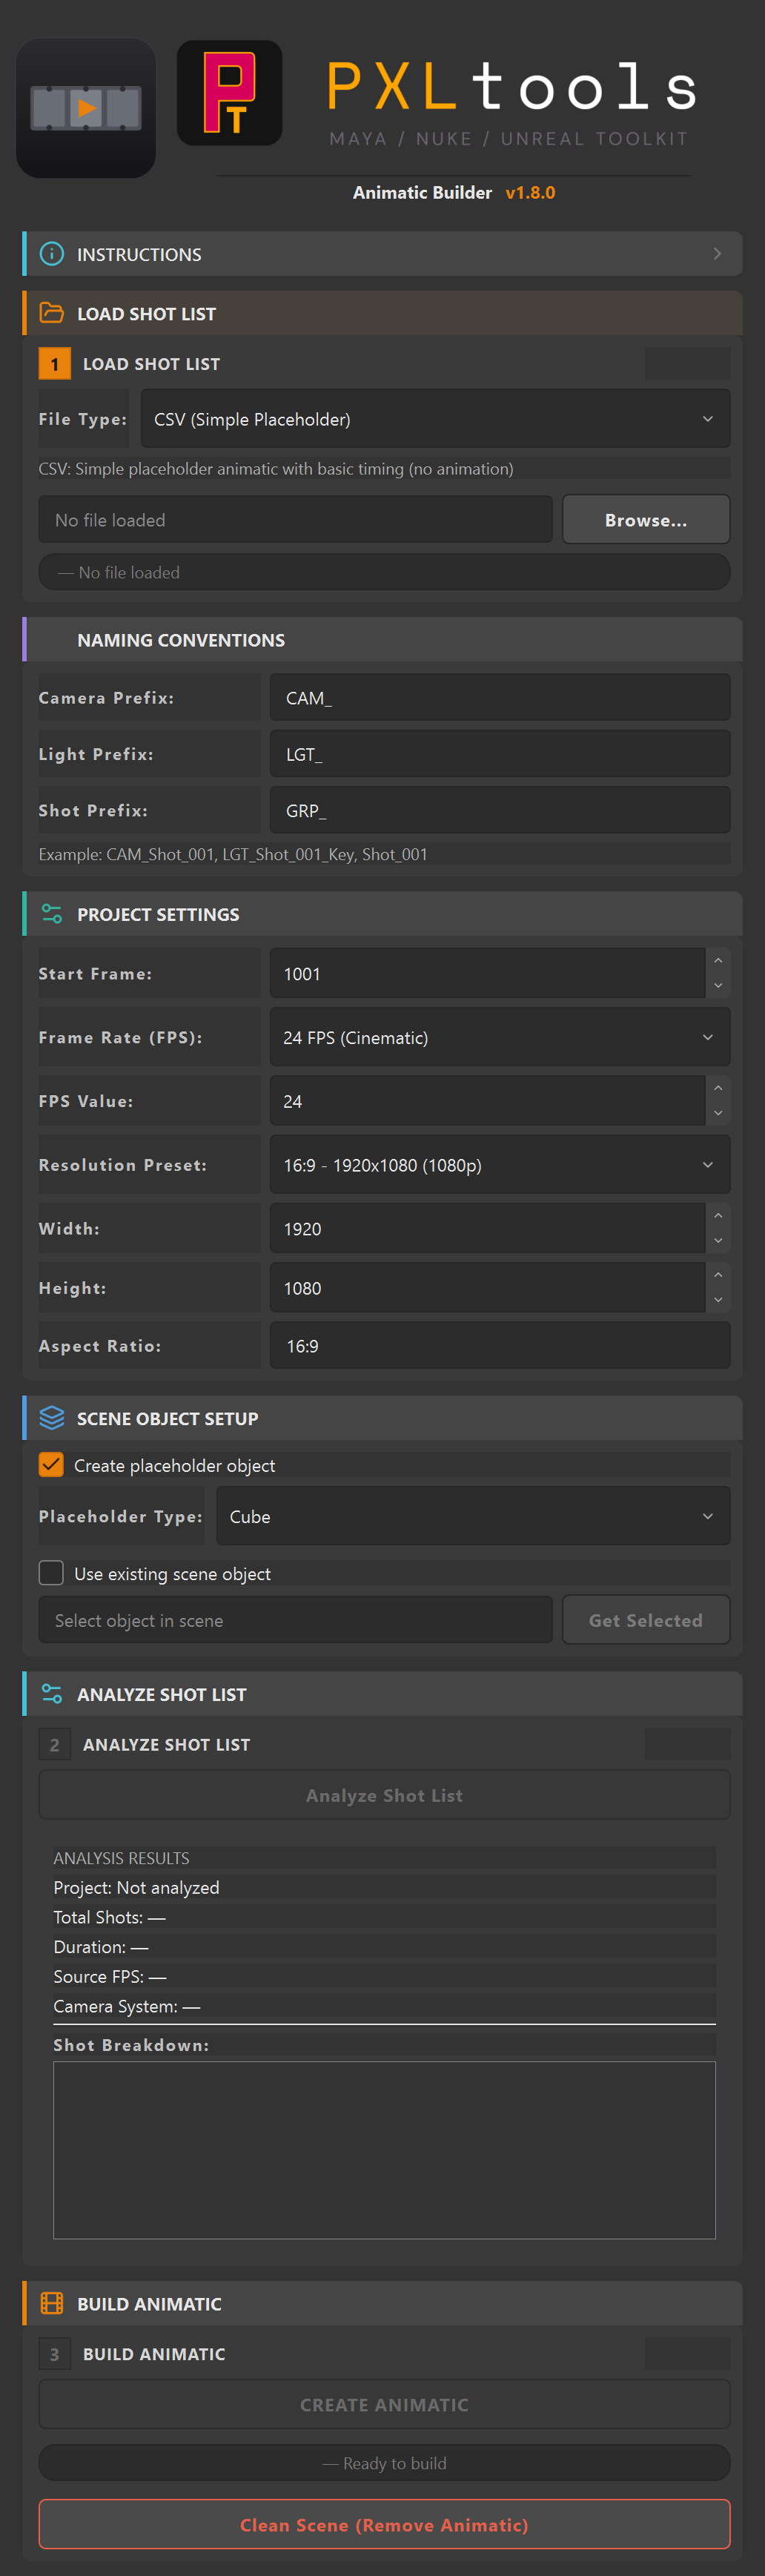The width and height of the screenshot is (765, 2576).
Task: Click the version label v1.8.0
Action: click(x=530, y=192)
